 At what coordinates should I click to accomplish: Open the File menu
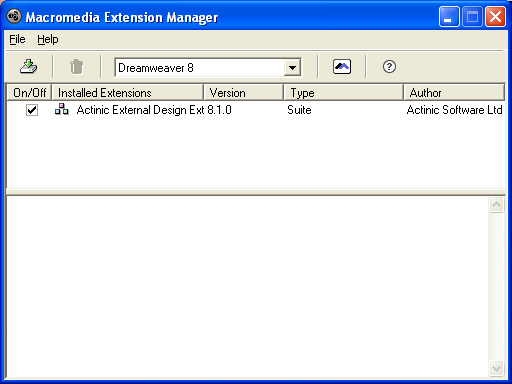(x=17, y=39)
